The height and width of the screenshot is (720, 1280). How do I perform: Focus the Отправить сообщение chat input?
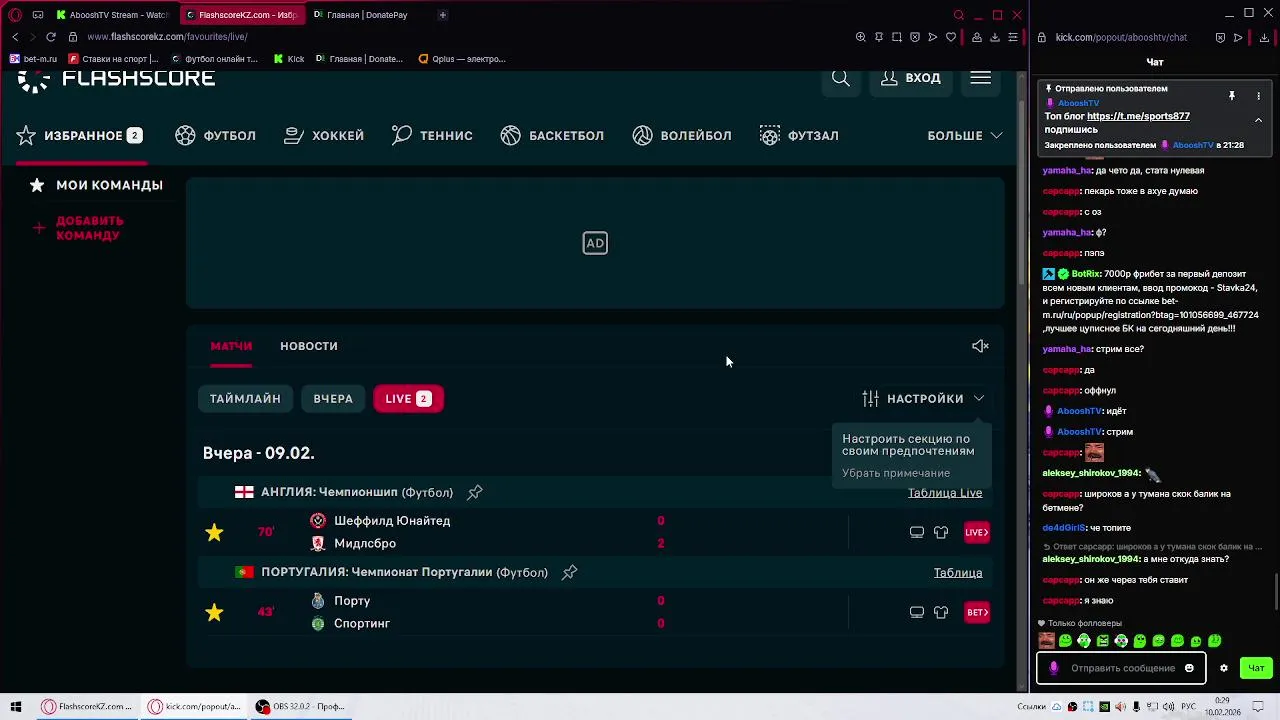click(1123, 668)
